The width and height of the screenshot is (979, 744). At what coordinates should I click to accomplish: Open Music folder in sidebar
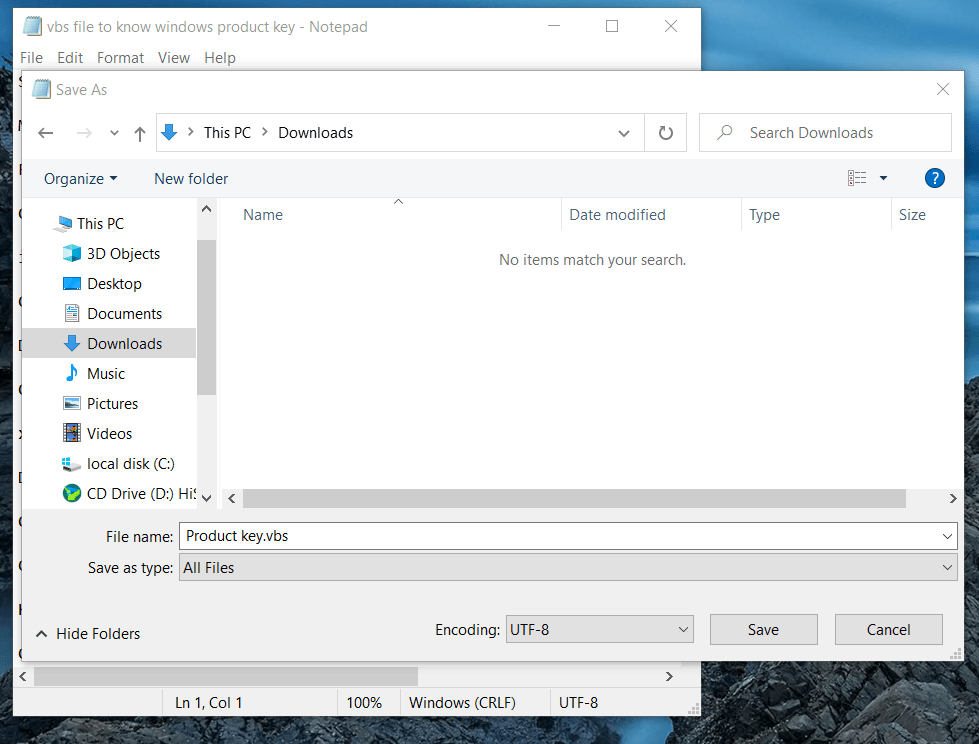pyautogui.click(x=106, y=373)
